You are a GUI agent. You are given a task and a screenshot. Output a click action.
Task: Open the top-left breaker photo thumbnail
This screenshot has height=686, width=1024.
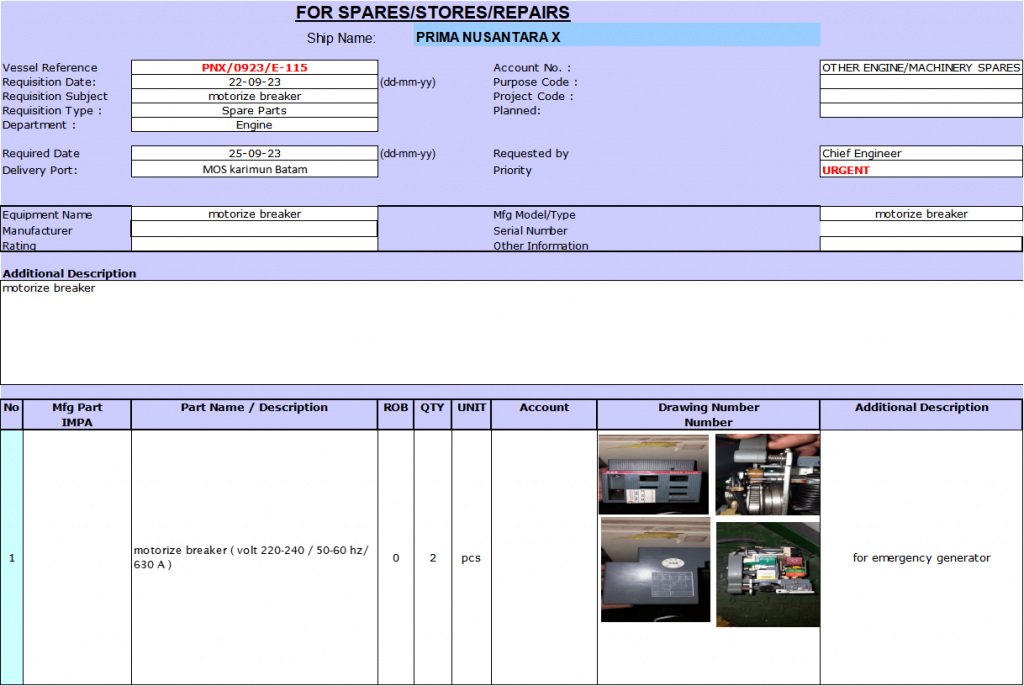[653, 473]
